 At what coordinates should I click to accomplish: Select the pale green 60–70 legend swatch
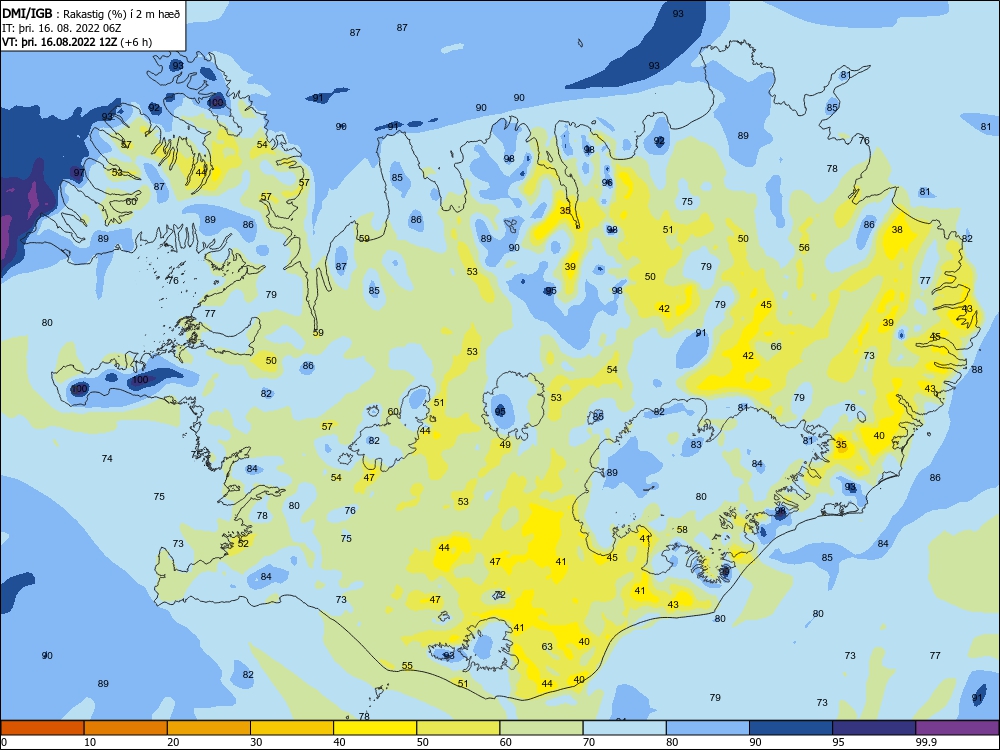541,728
